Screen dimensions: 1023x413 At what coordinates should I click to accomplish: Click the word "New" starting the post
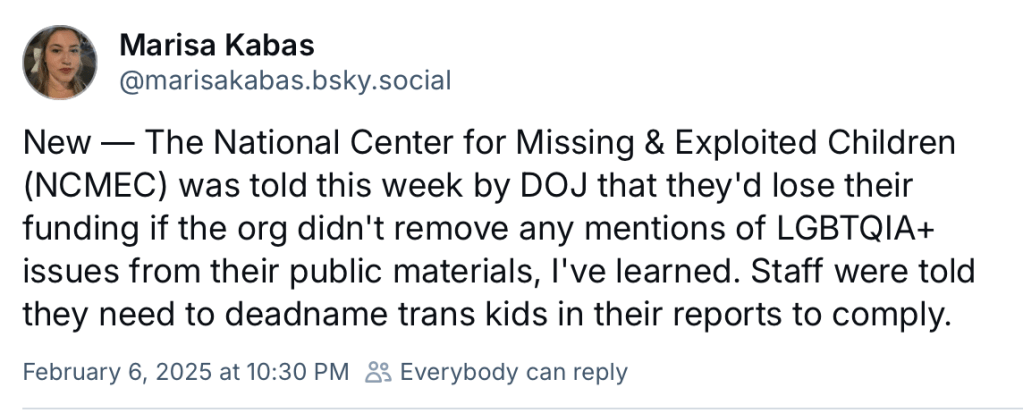pos(48,145)
